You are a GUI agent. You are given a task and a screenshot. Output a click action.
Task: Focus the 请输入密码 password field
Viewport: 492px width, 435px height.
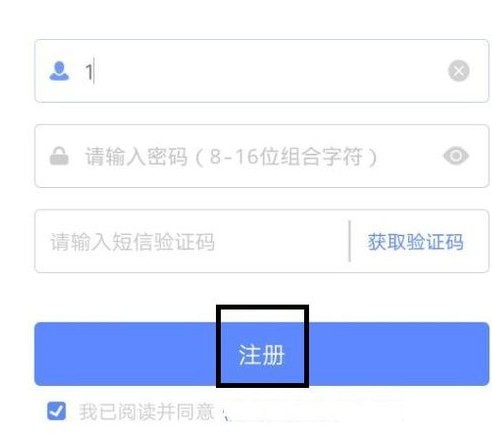coord(262,156)
